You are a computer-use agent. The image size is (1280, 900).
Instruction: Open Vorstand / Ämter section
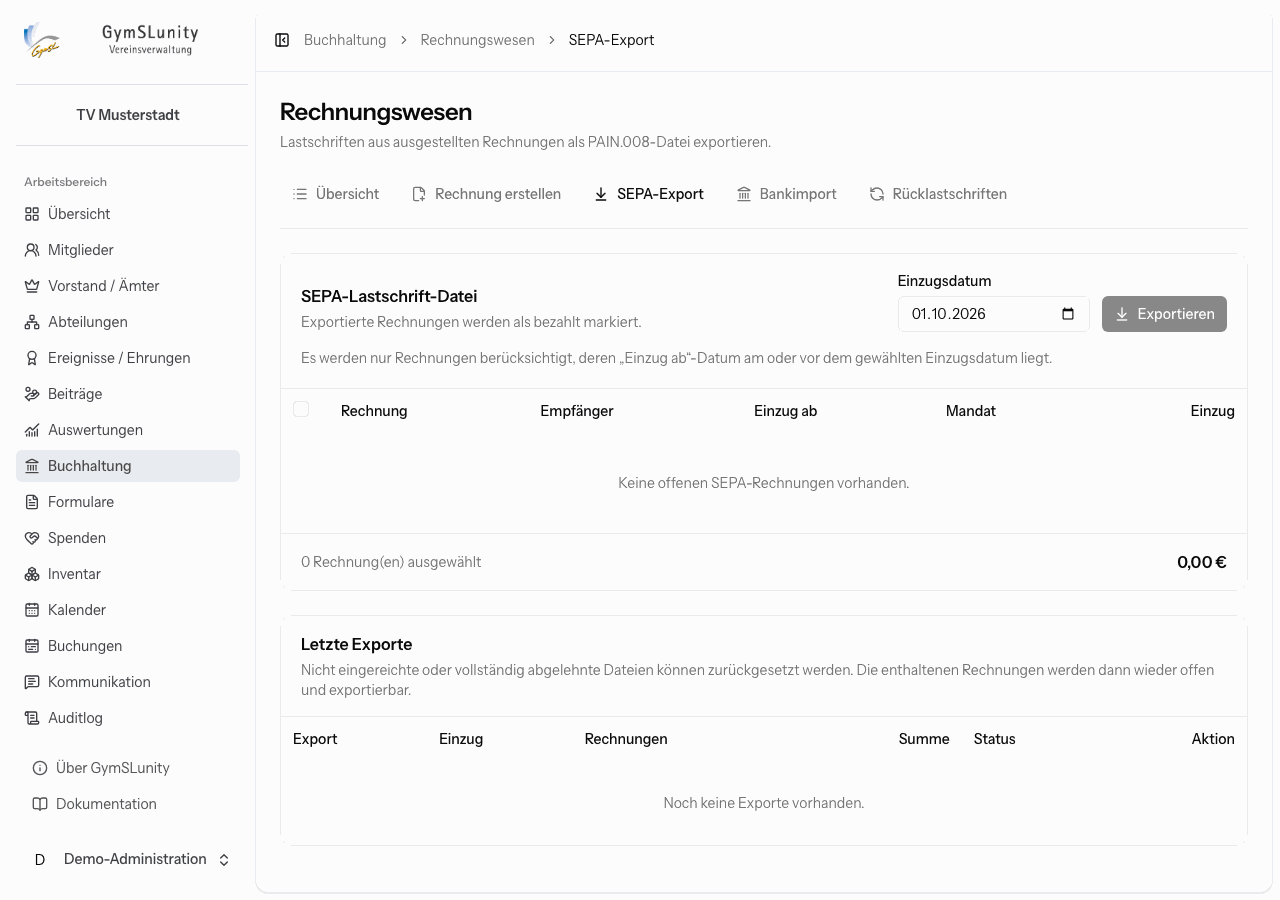click(x=128, y=286)
